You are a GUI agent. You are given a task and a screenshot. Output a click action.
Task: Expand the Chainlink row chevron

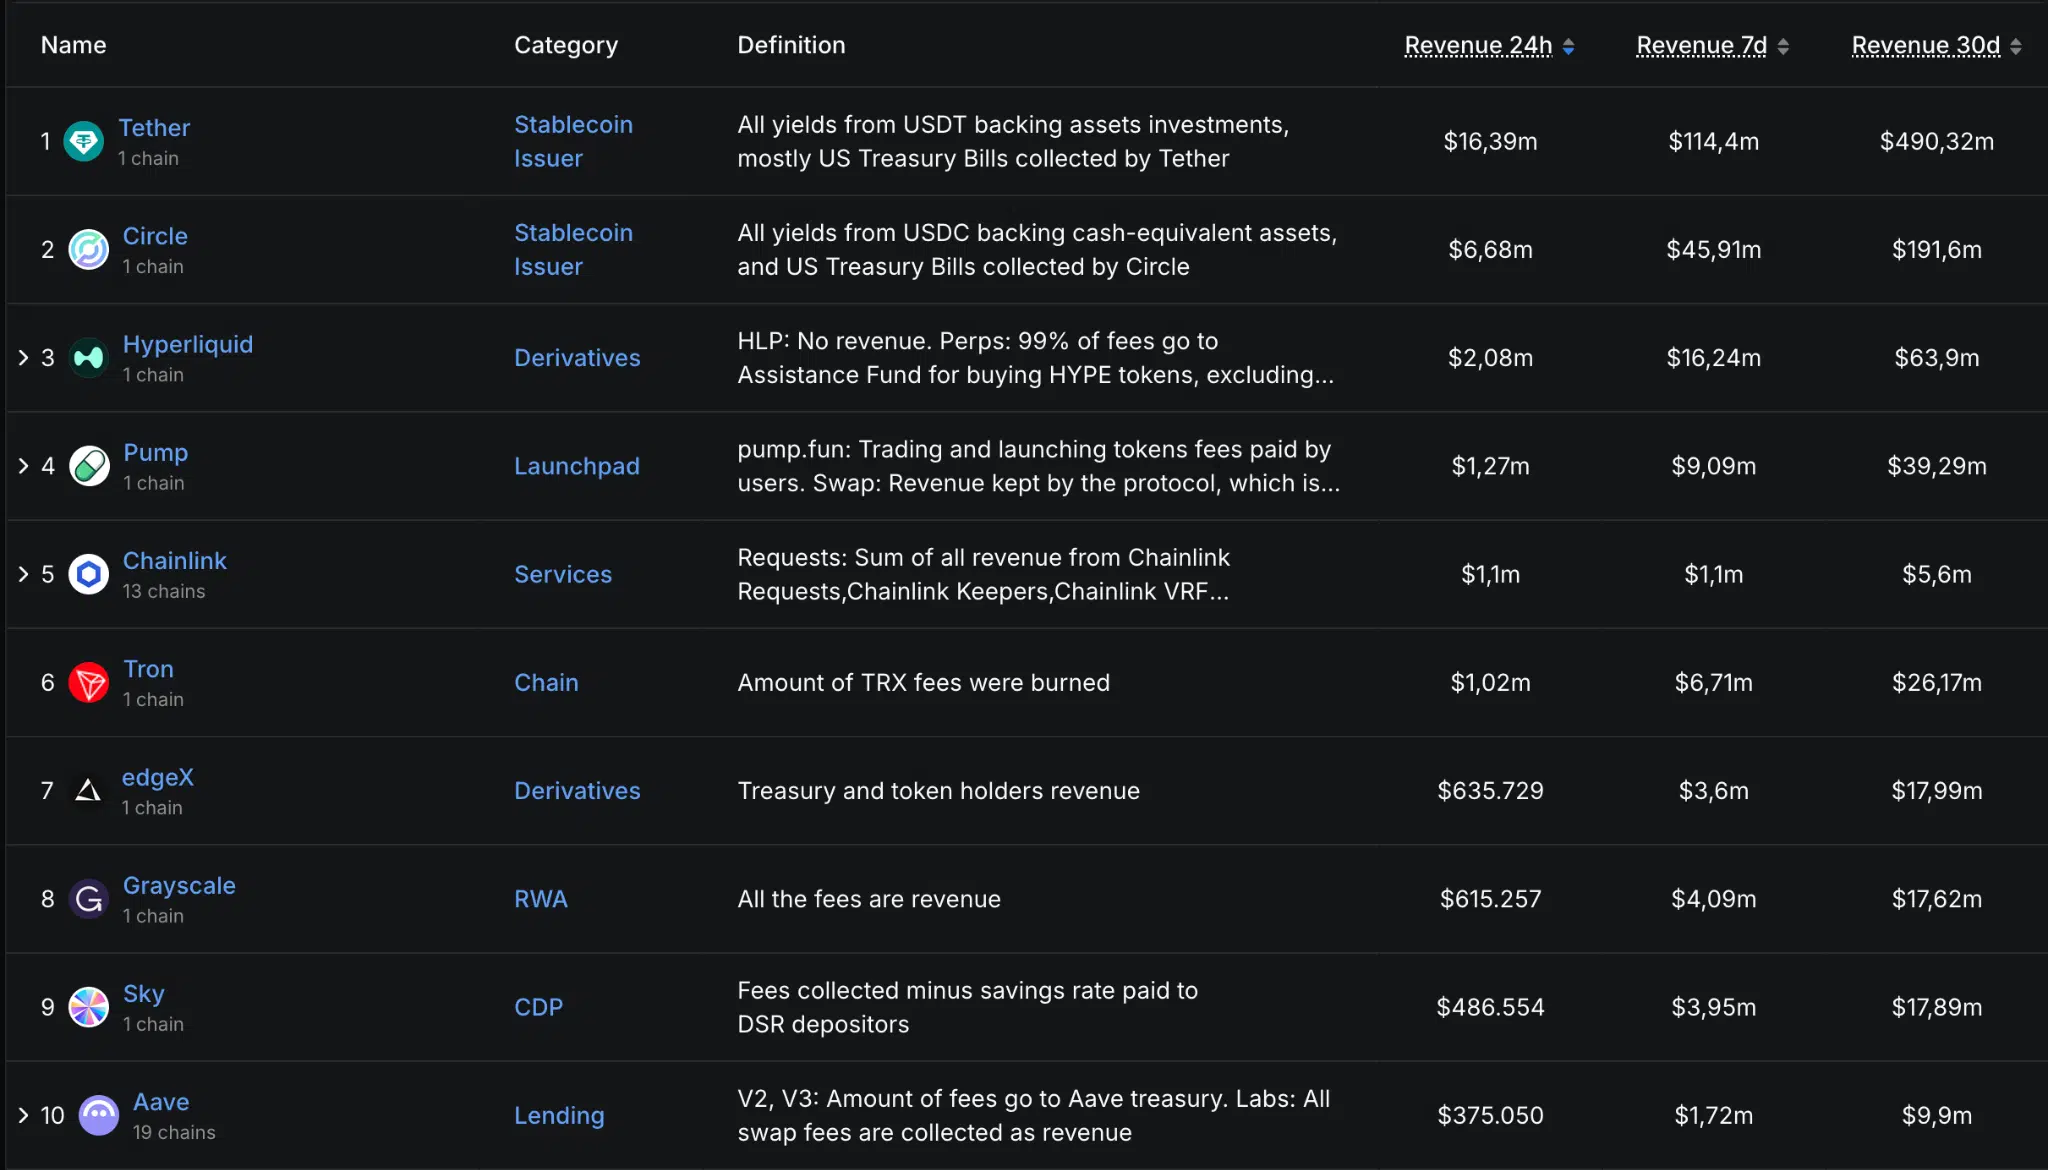tap(22, 573)
